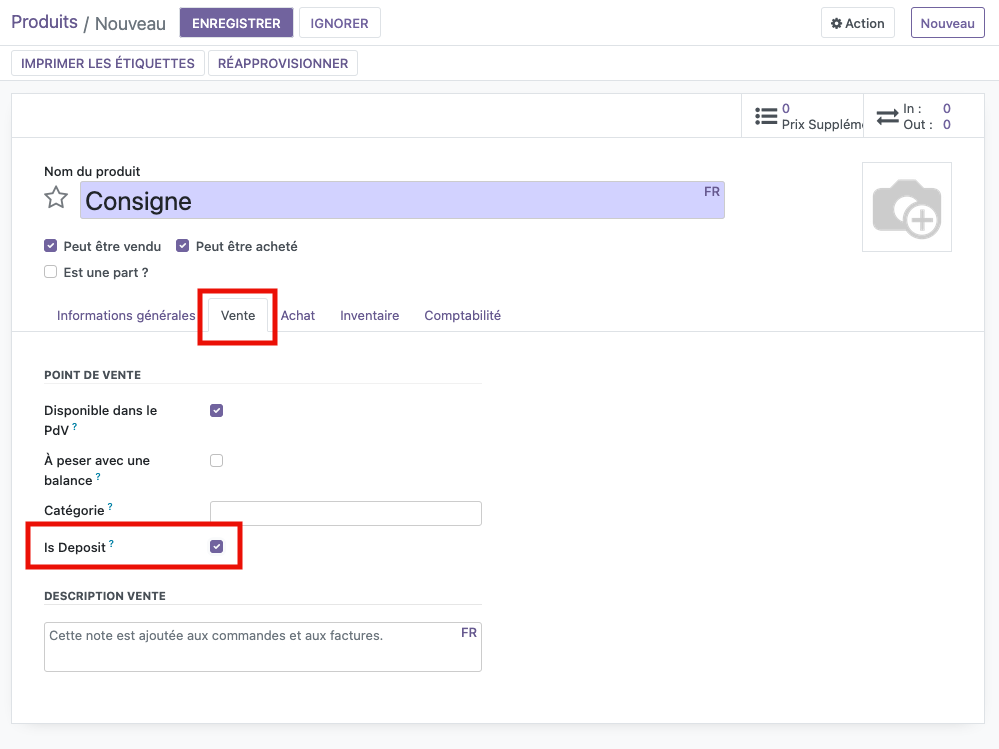The image size is (999, 749).
Task: Upload product image via camera placeholder
Action: point(906,207)
